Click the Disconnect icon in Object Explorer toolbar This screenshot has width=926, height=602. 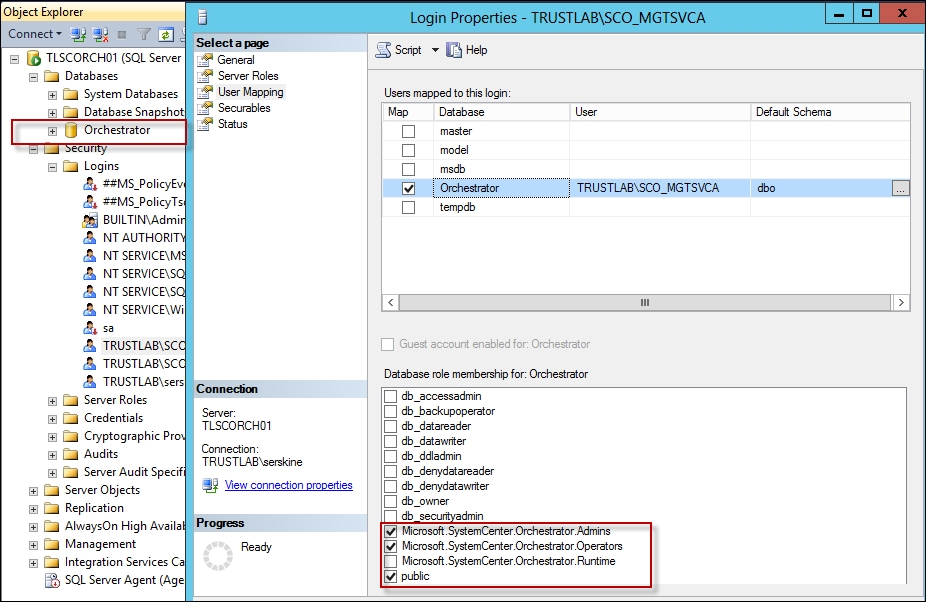(100, 34)
